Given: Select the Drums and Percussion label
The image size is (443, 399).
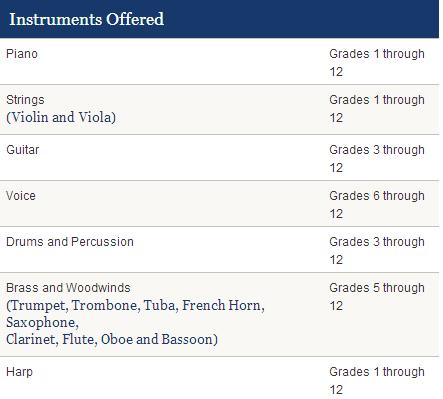Looking at the screenshot, I should point(70,242).
